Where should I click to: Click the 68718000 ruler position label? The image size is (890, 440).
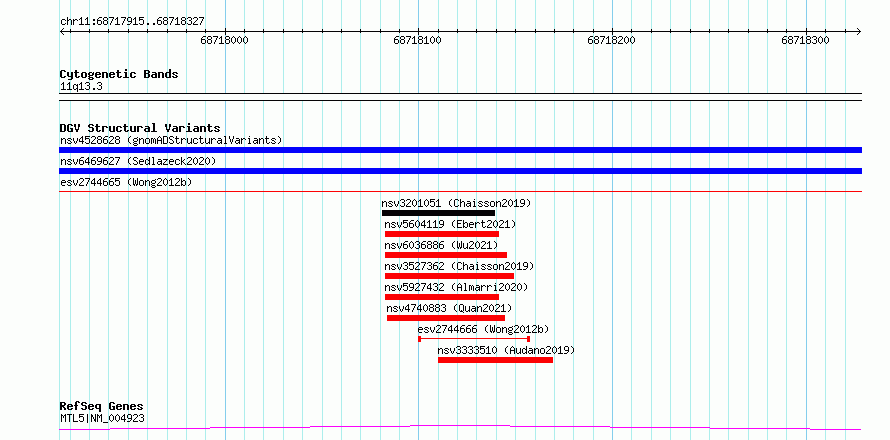click(225, 40)
